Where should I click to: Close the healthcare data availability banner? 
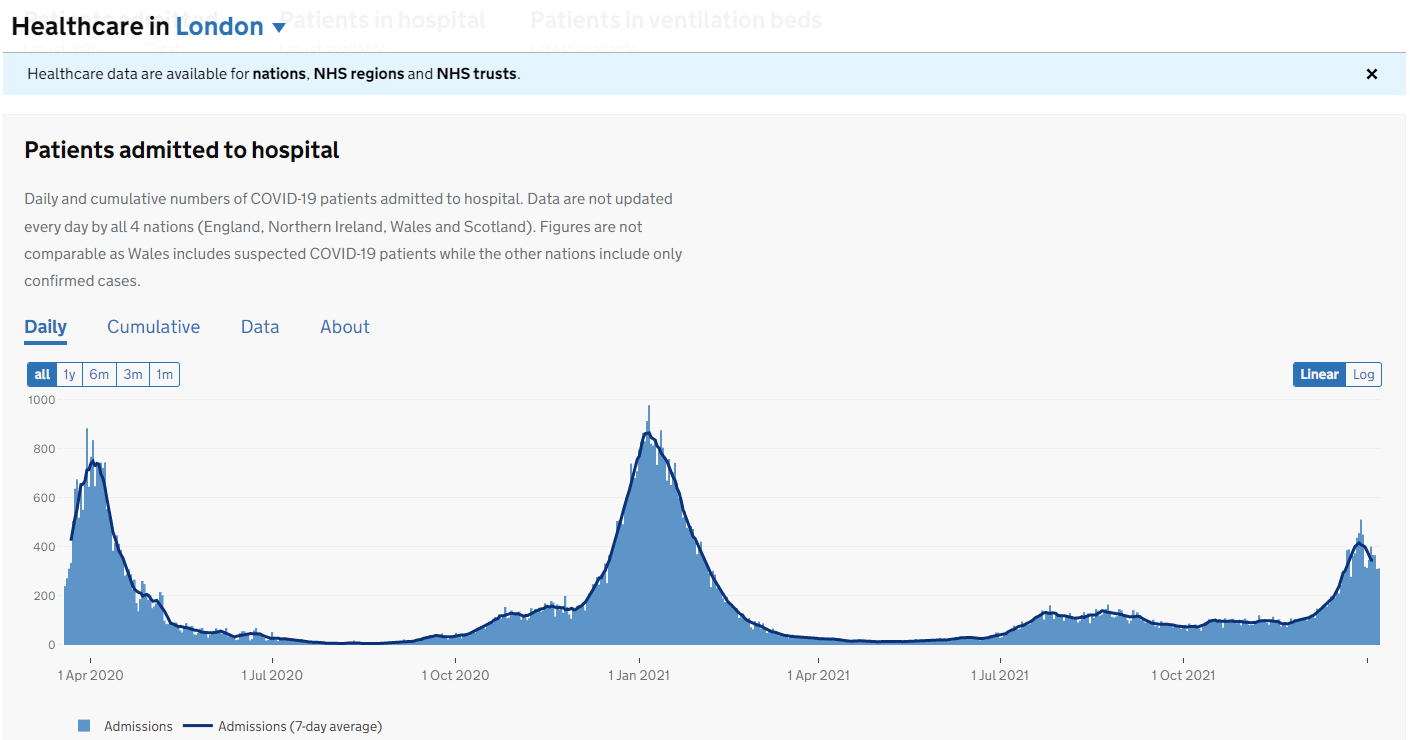(x=1372, y=74)
